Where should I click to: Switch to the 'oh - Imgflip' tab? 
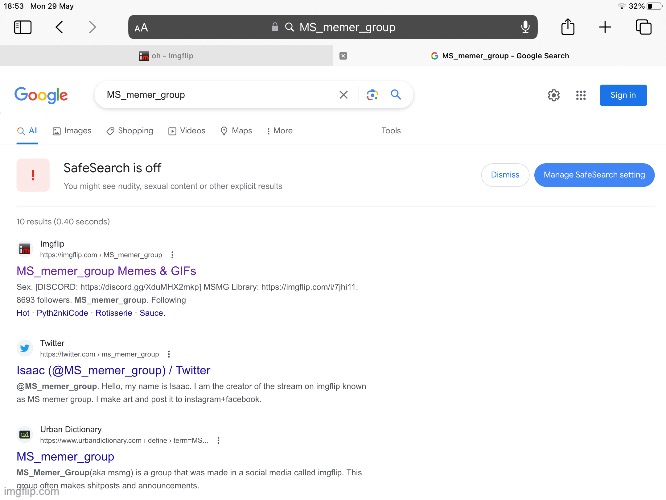[x=166, y=56]
